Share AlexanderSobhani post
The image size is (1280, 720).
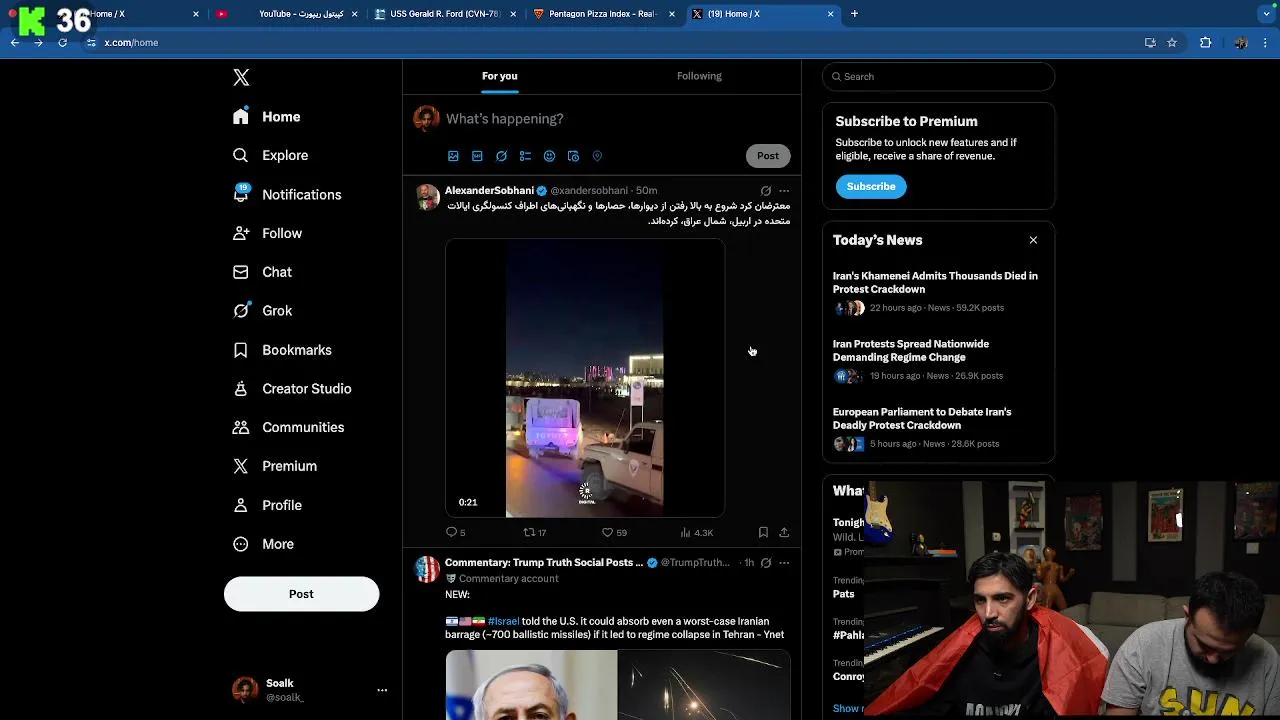pyautogui.click(x=784, y=533)
